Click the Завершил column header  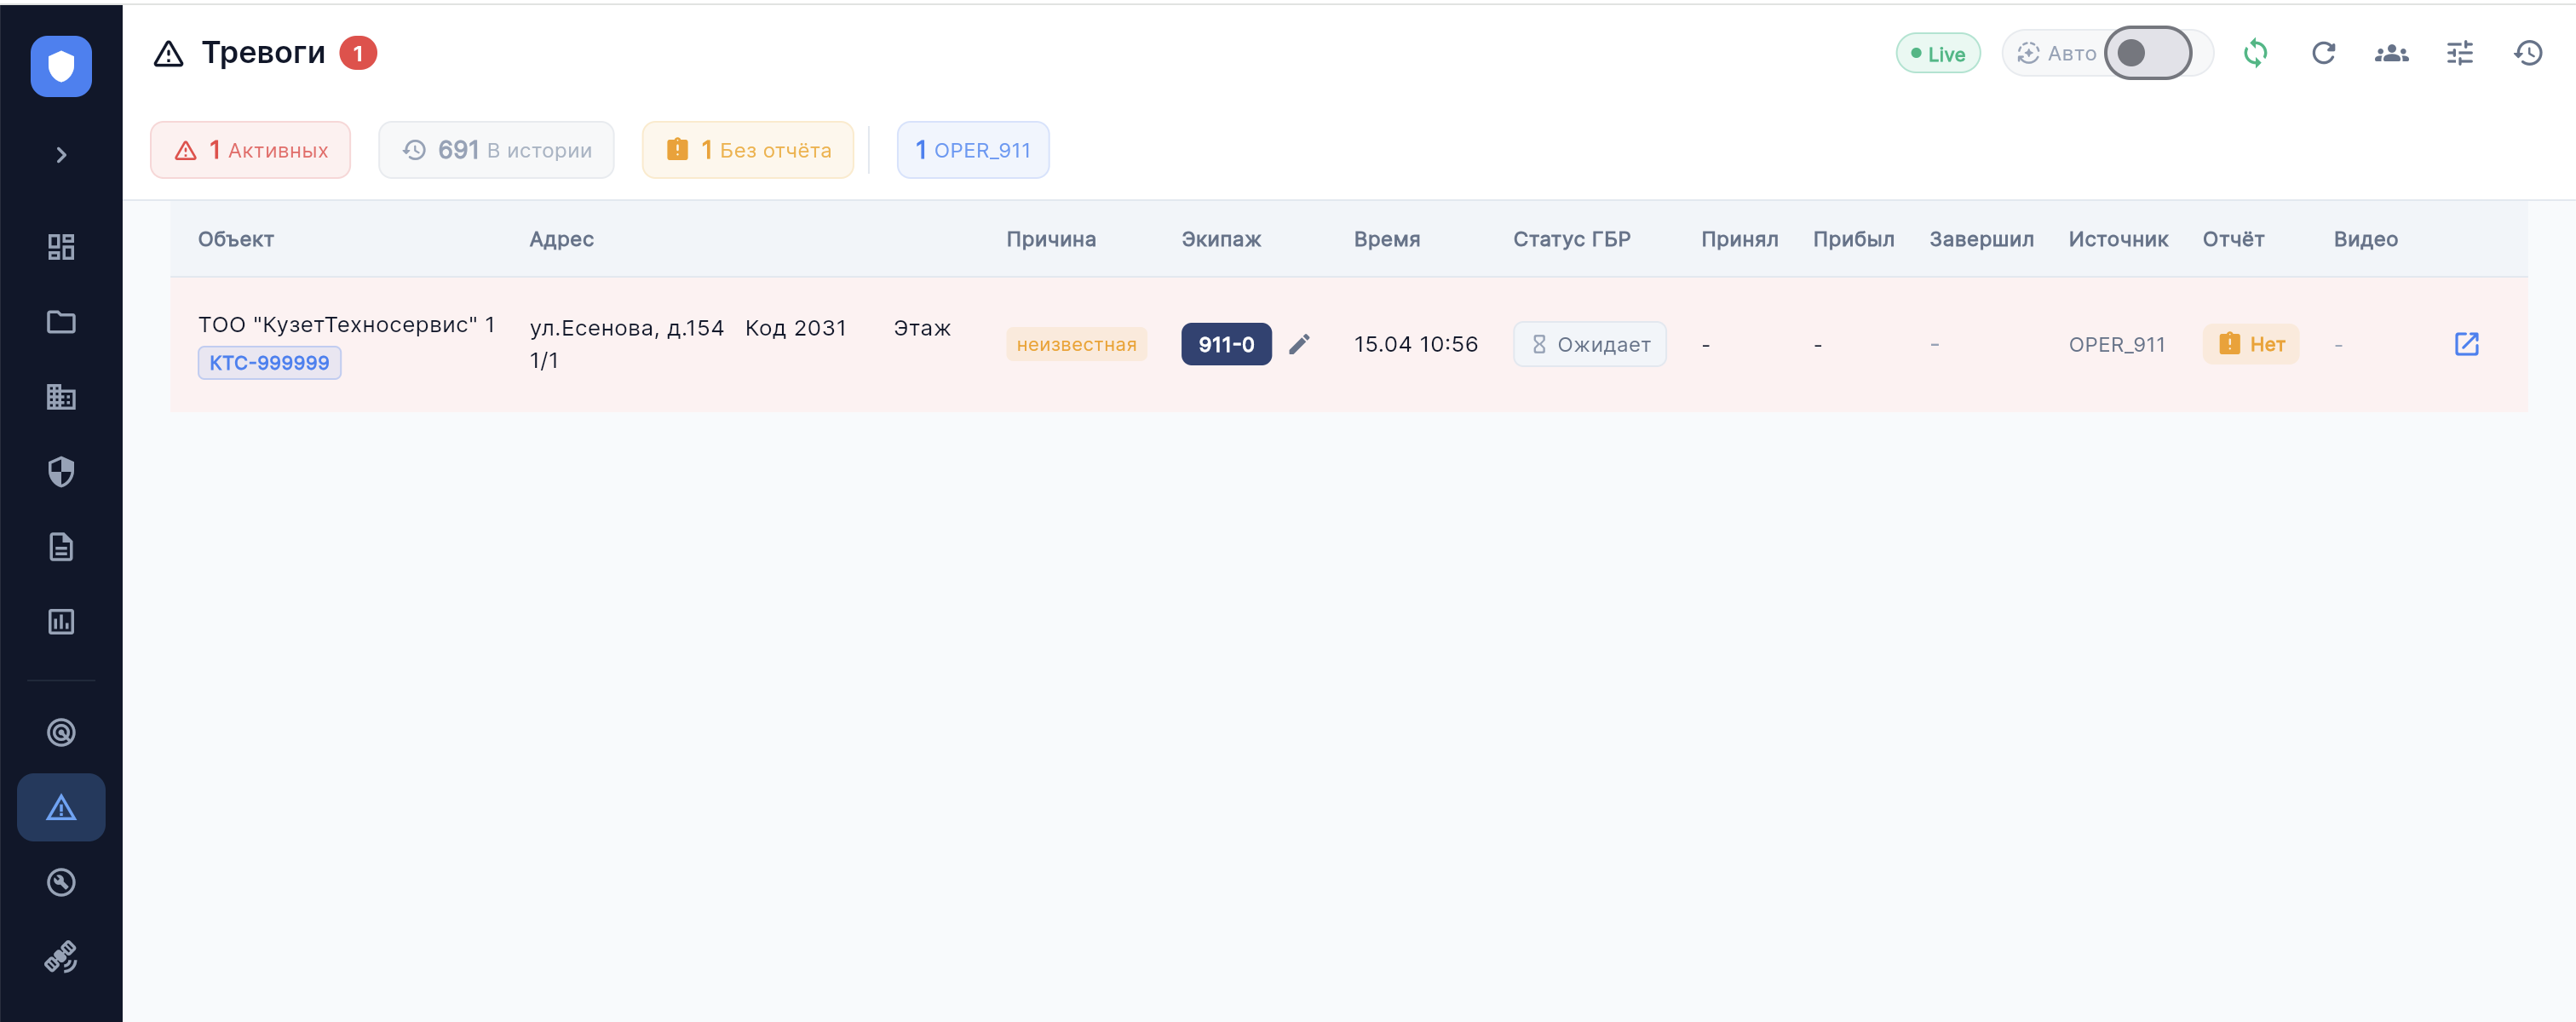pyautogui.click(x=1981, y=239)
